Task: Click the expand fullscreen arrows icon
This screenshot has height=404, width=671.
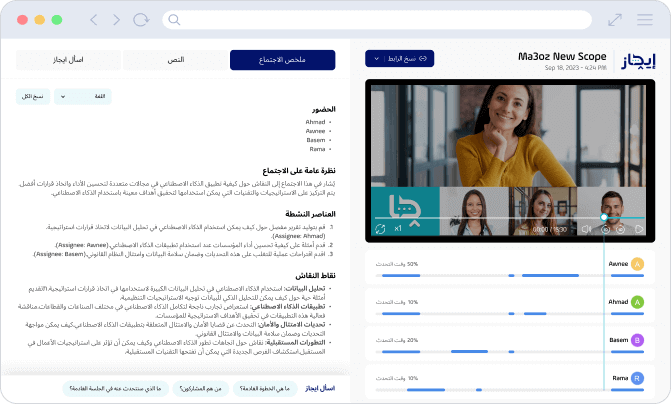Action: point(615,20)
